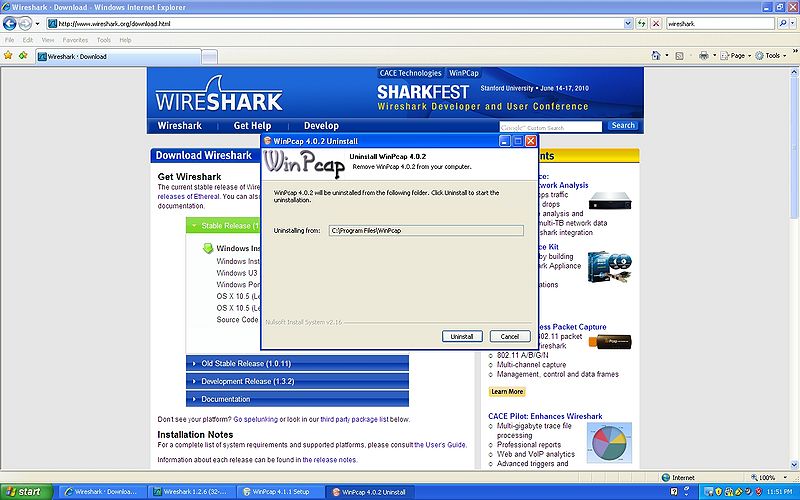This screenshot has height=500, width=800.
Task: Open CACE Pilot: Enhances Wireshark link
Action: (x=545, y=416)
